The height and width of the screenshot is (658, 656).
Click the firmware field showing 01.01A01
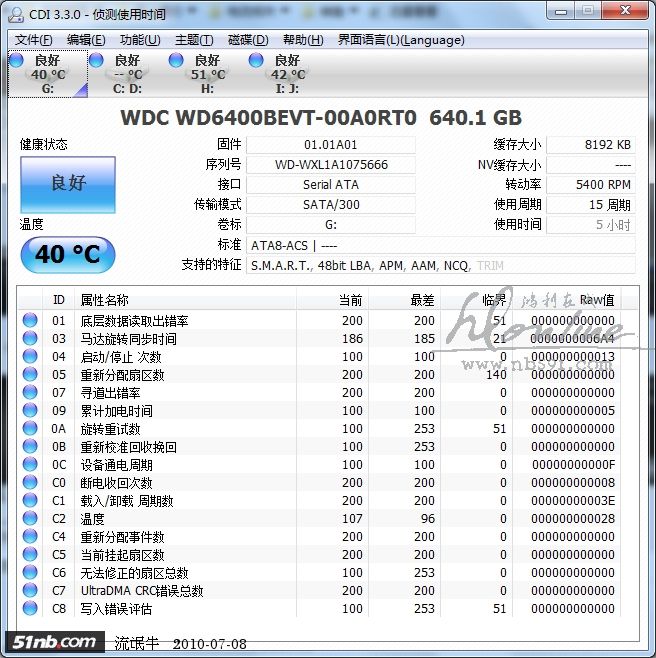pyautogui.click(x=330, y=145)
